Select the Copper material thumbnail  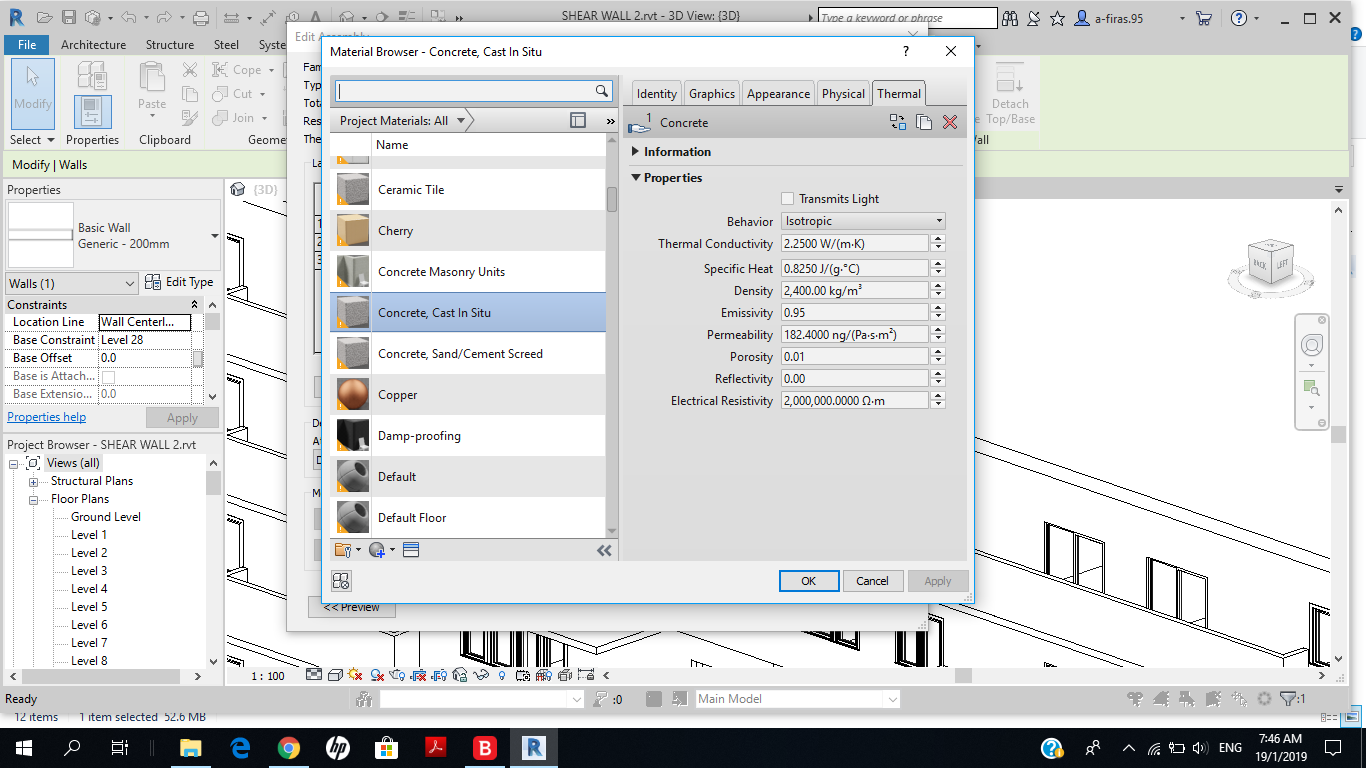[x=351, y=394]
